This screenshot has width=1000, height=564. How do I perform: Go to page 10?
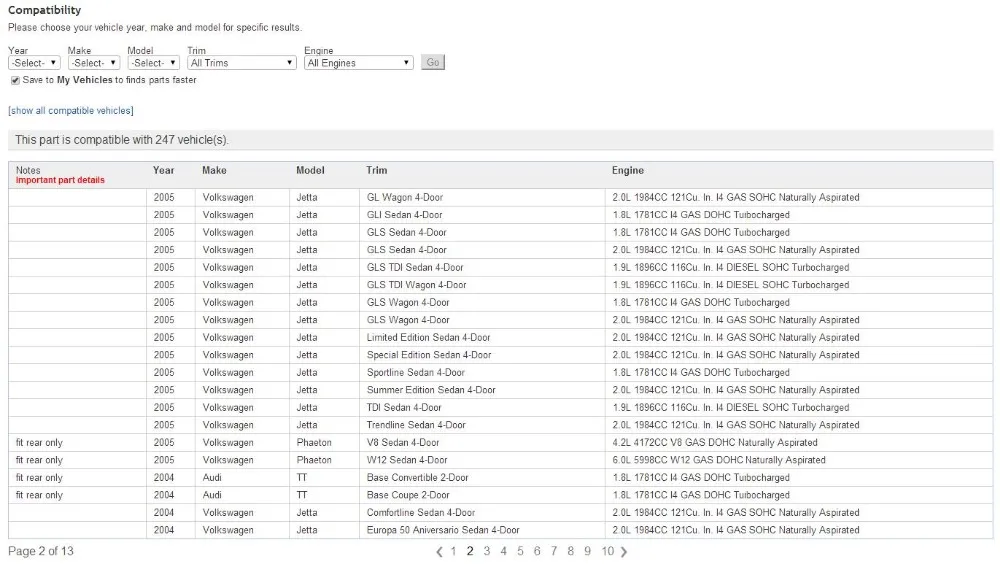coord(607,551)
